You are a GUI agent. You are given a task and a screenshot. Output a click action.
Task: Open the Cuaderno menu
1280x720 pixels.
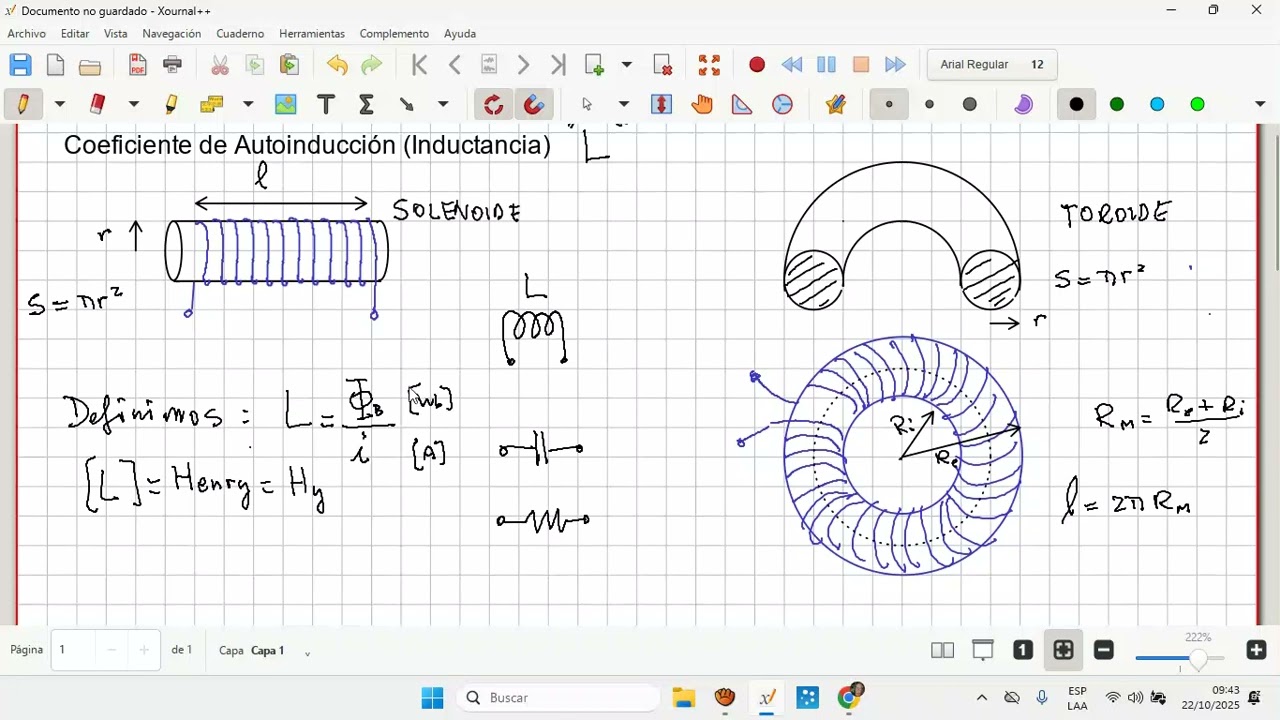click(240, 34)
